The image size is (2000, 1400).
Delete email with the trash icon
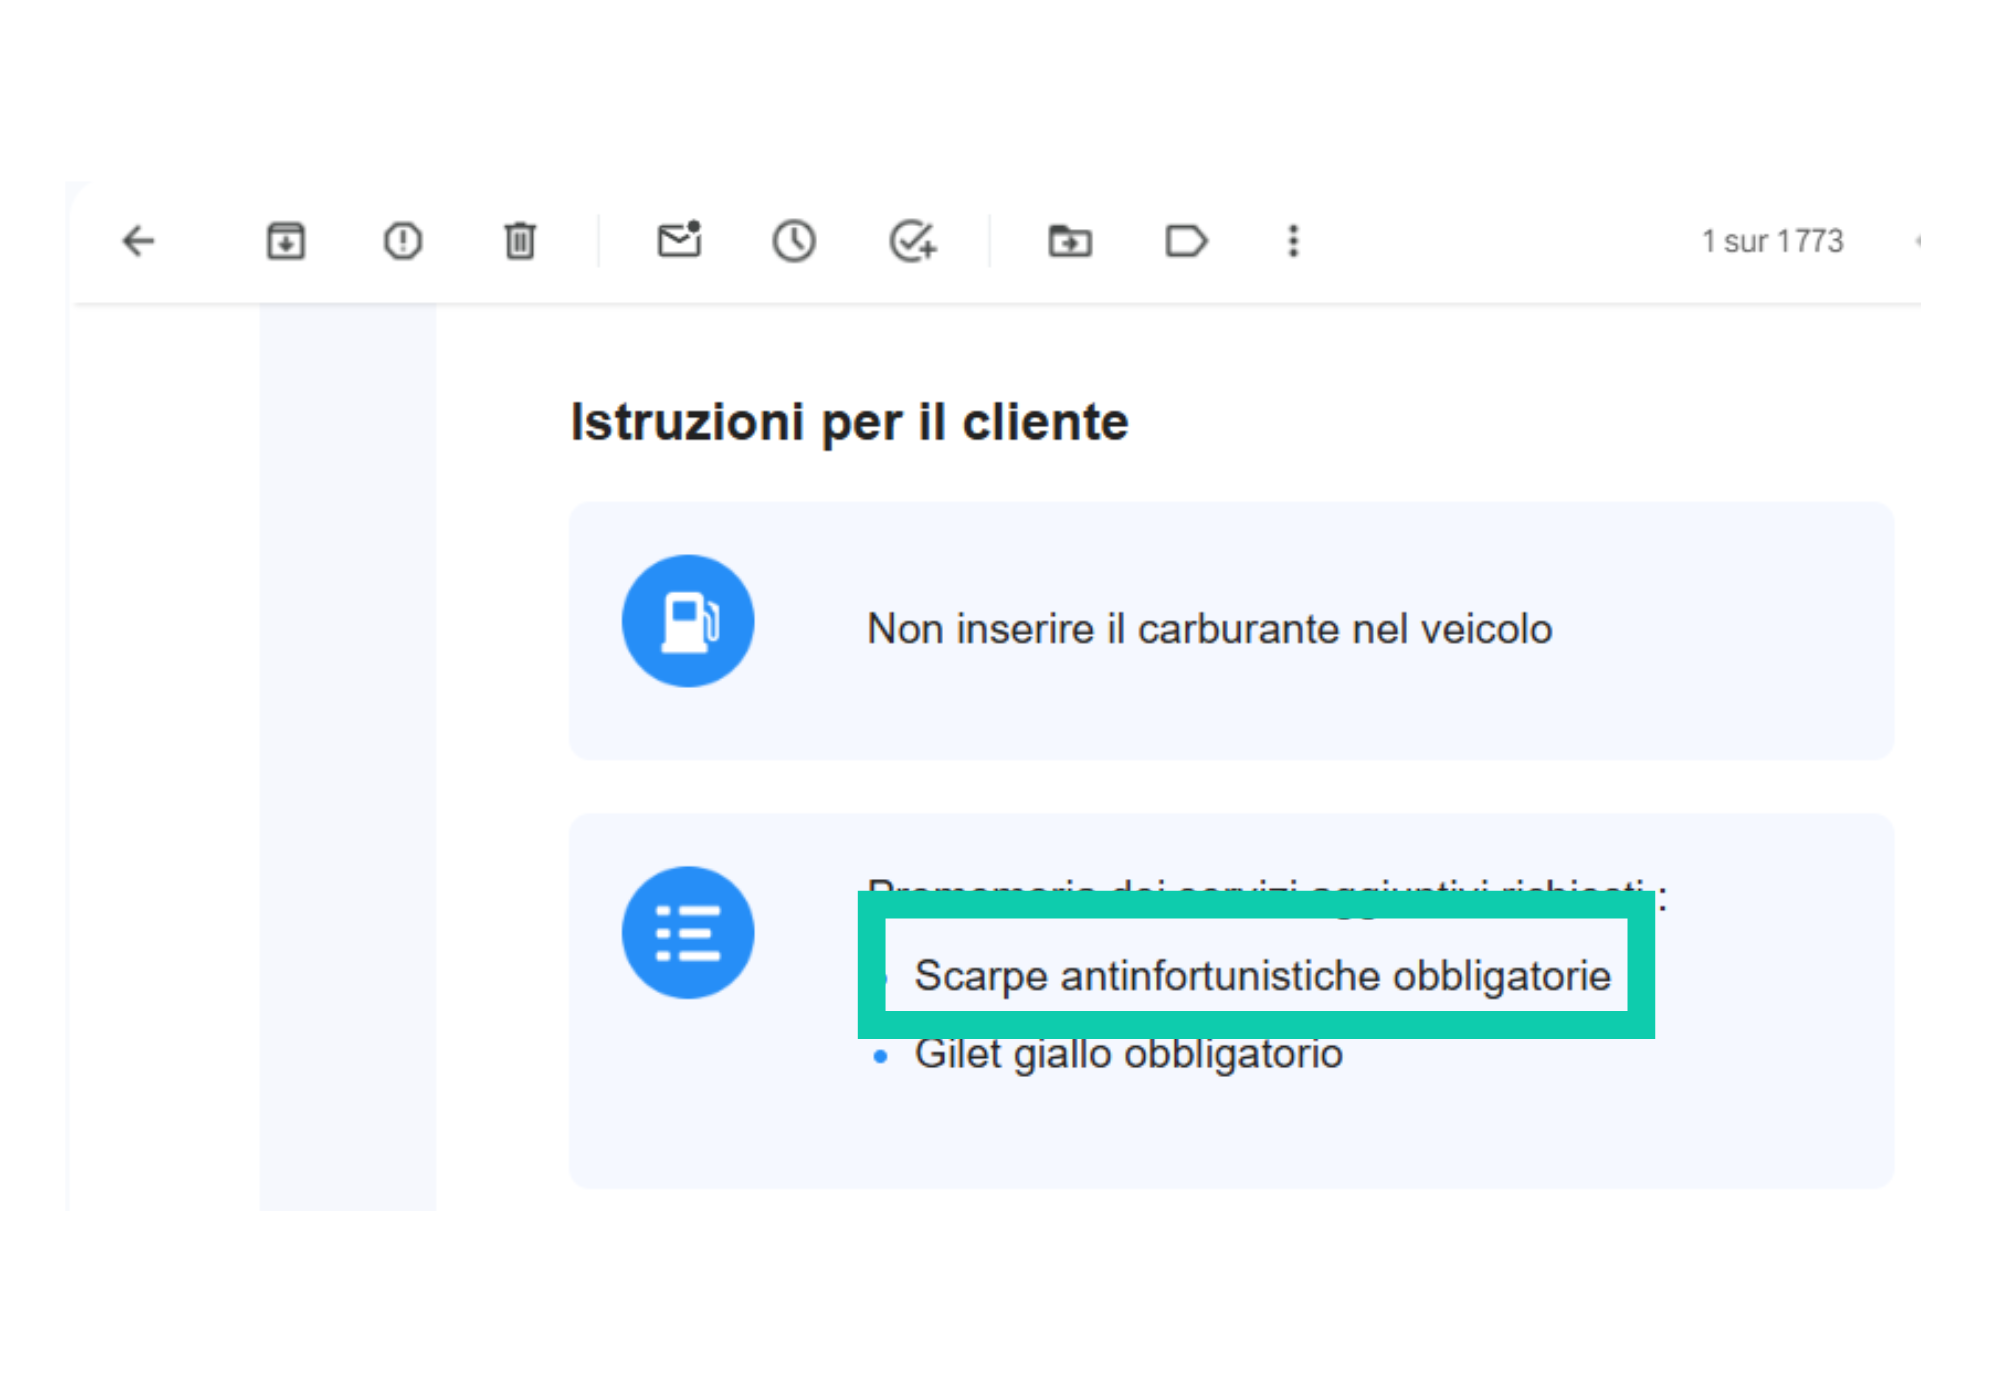click(520, 241)
